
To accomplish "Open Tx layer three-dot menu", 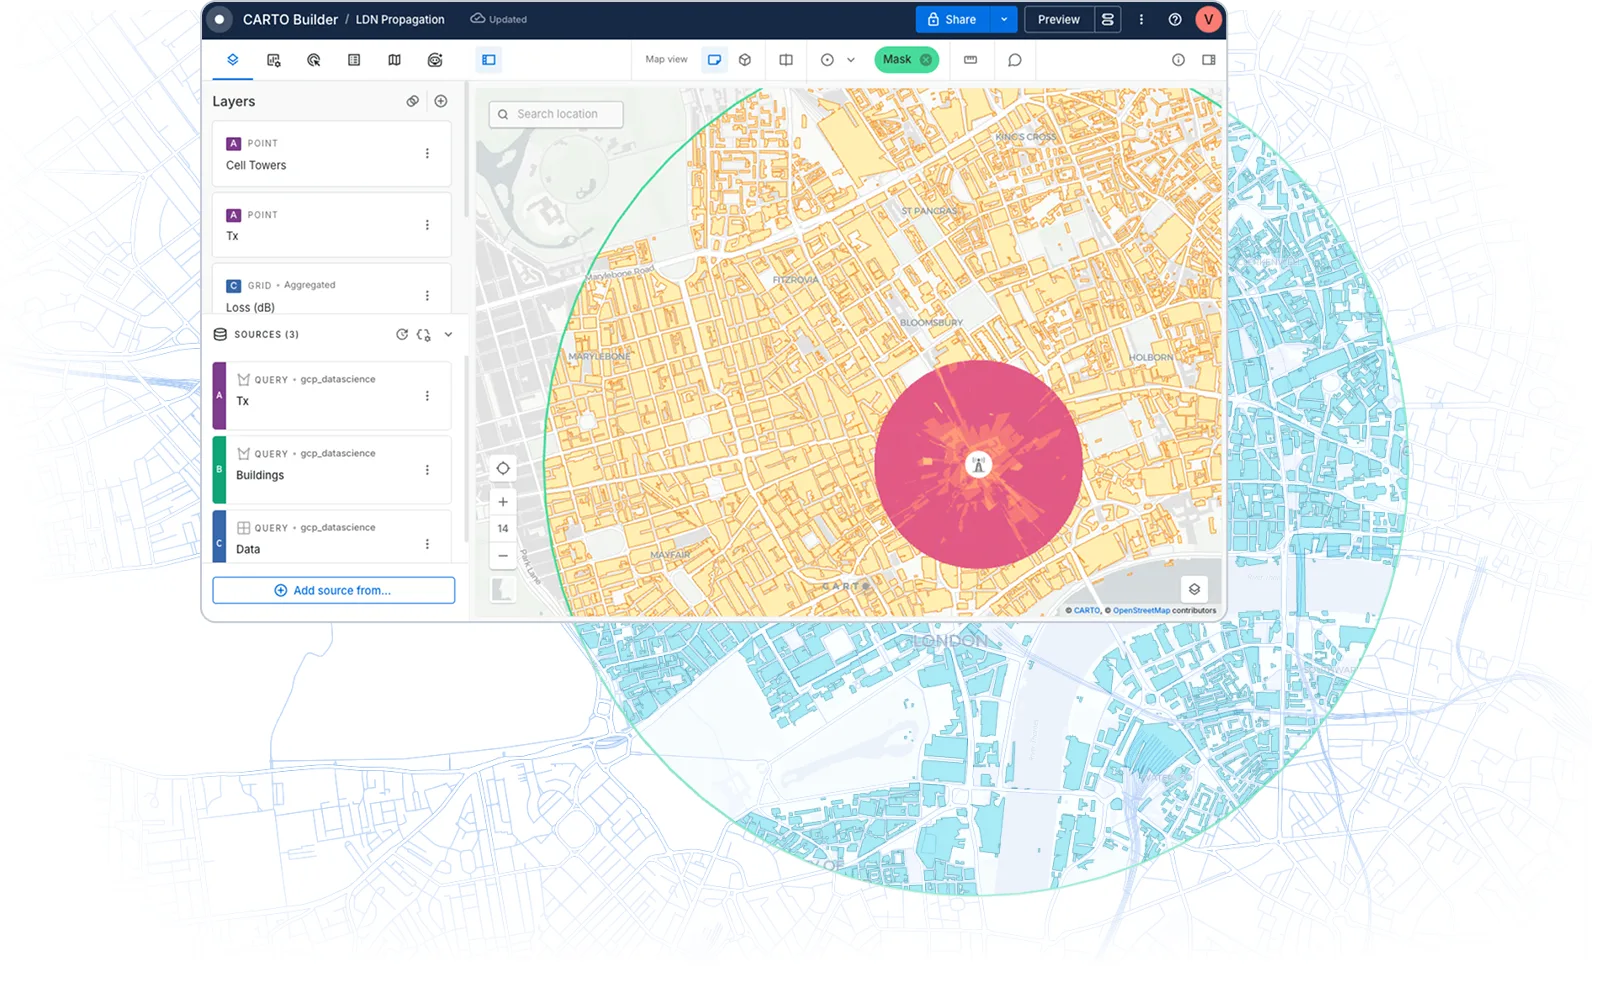I will (427, 225).
